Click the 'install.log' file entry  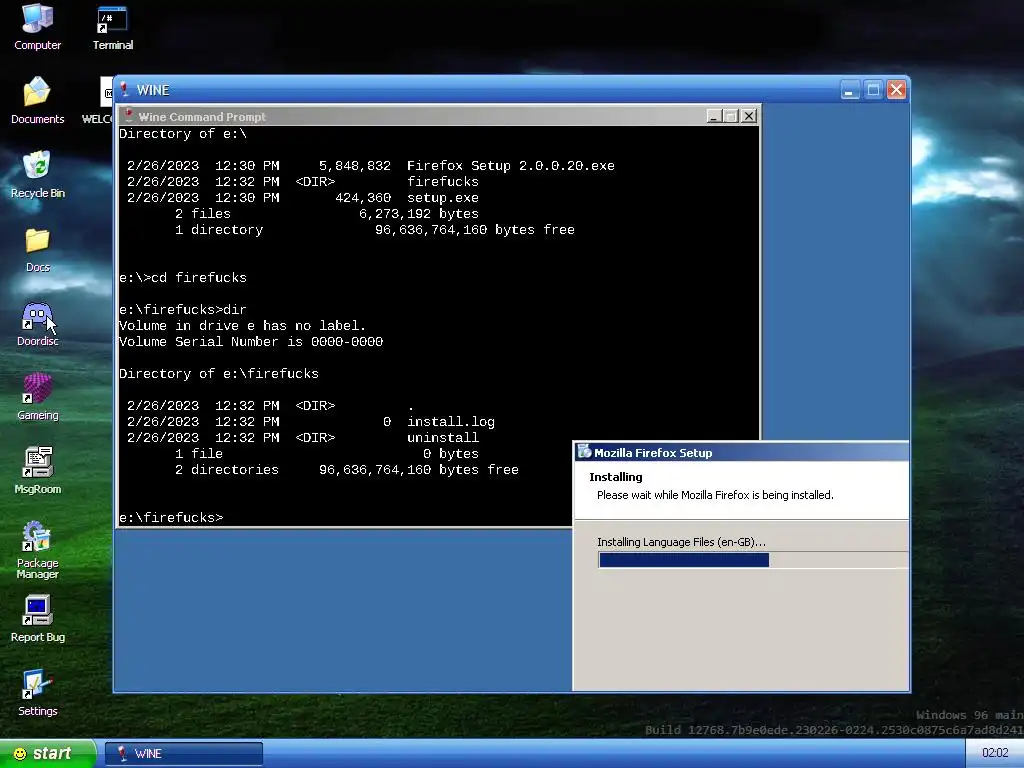tap(451, 422)
